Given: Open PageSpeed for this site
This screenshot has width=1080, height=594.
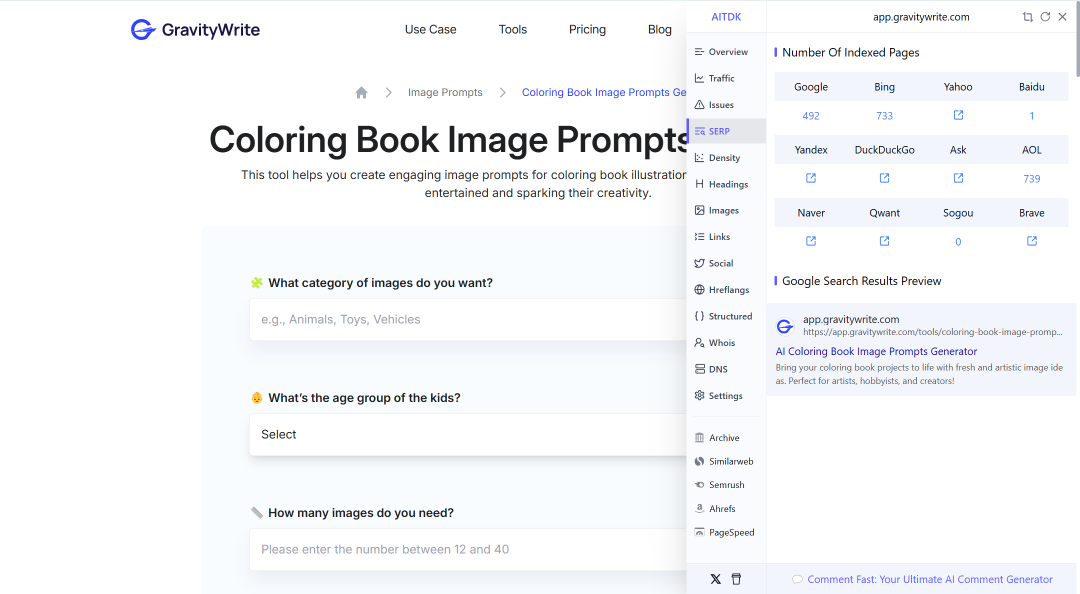Looking at the screenshot, I should click(x=727, y=532).
